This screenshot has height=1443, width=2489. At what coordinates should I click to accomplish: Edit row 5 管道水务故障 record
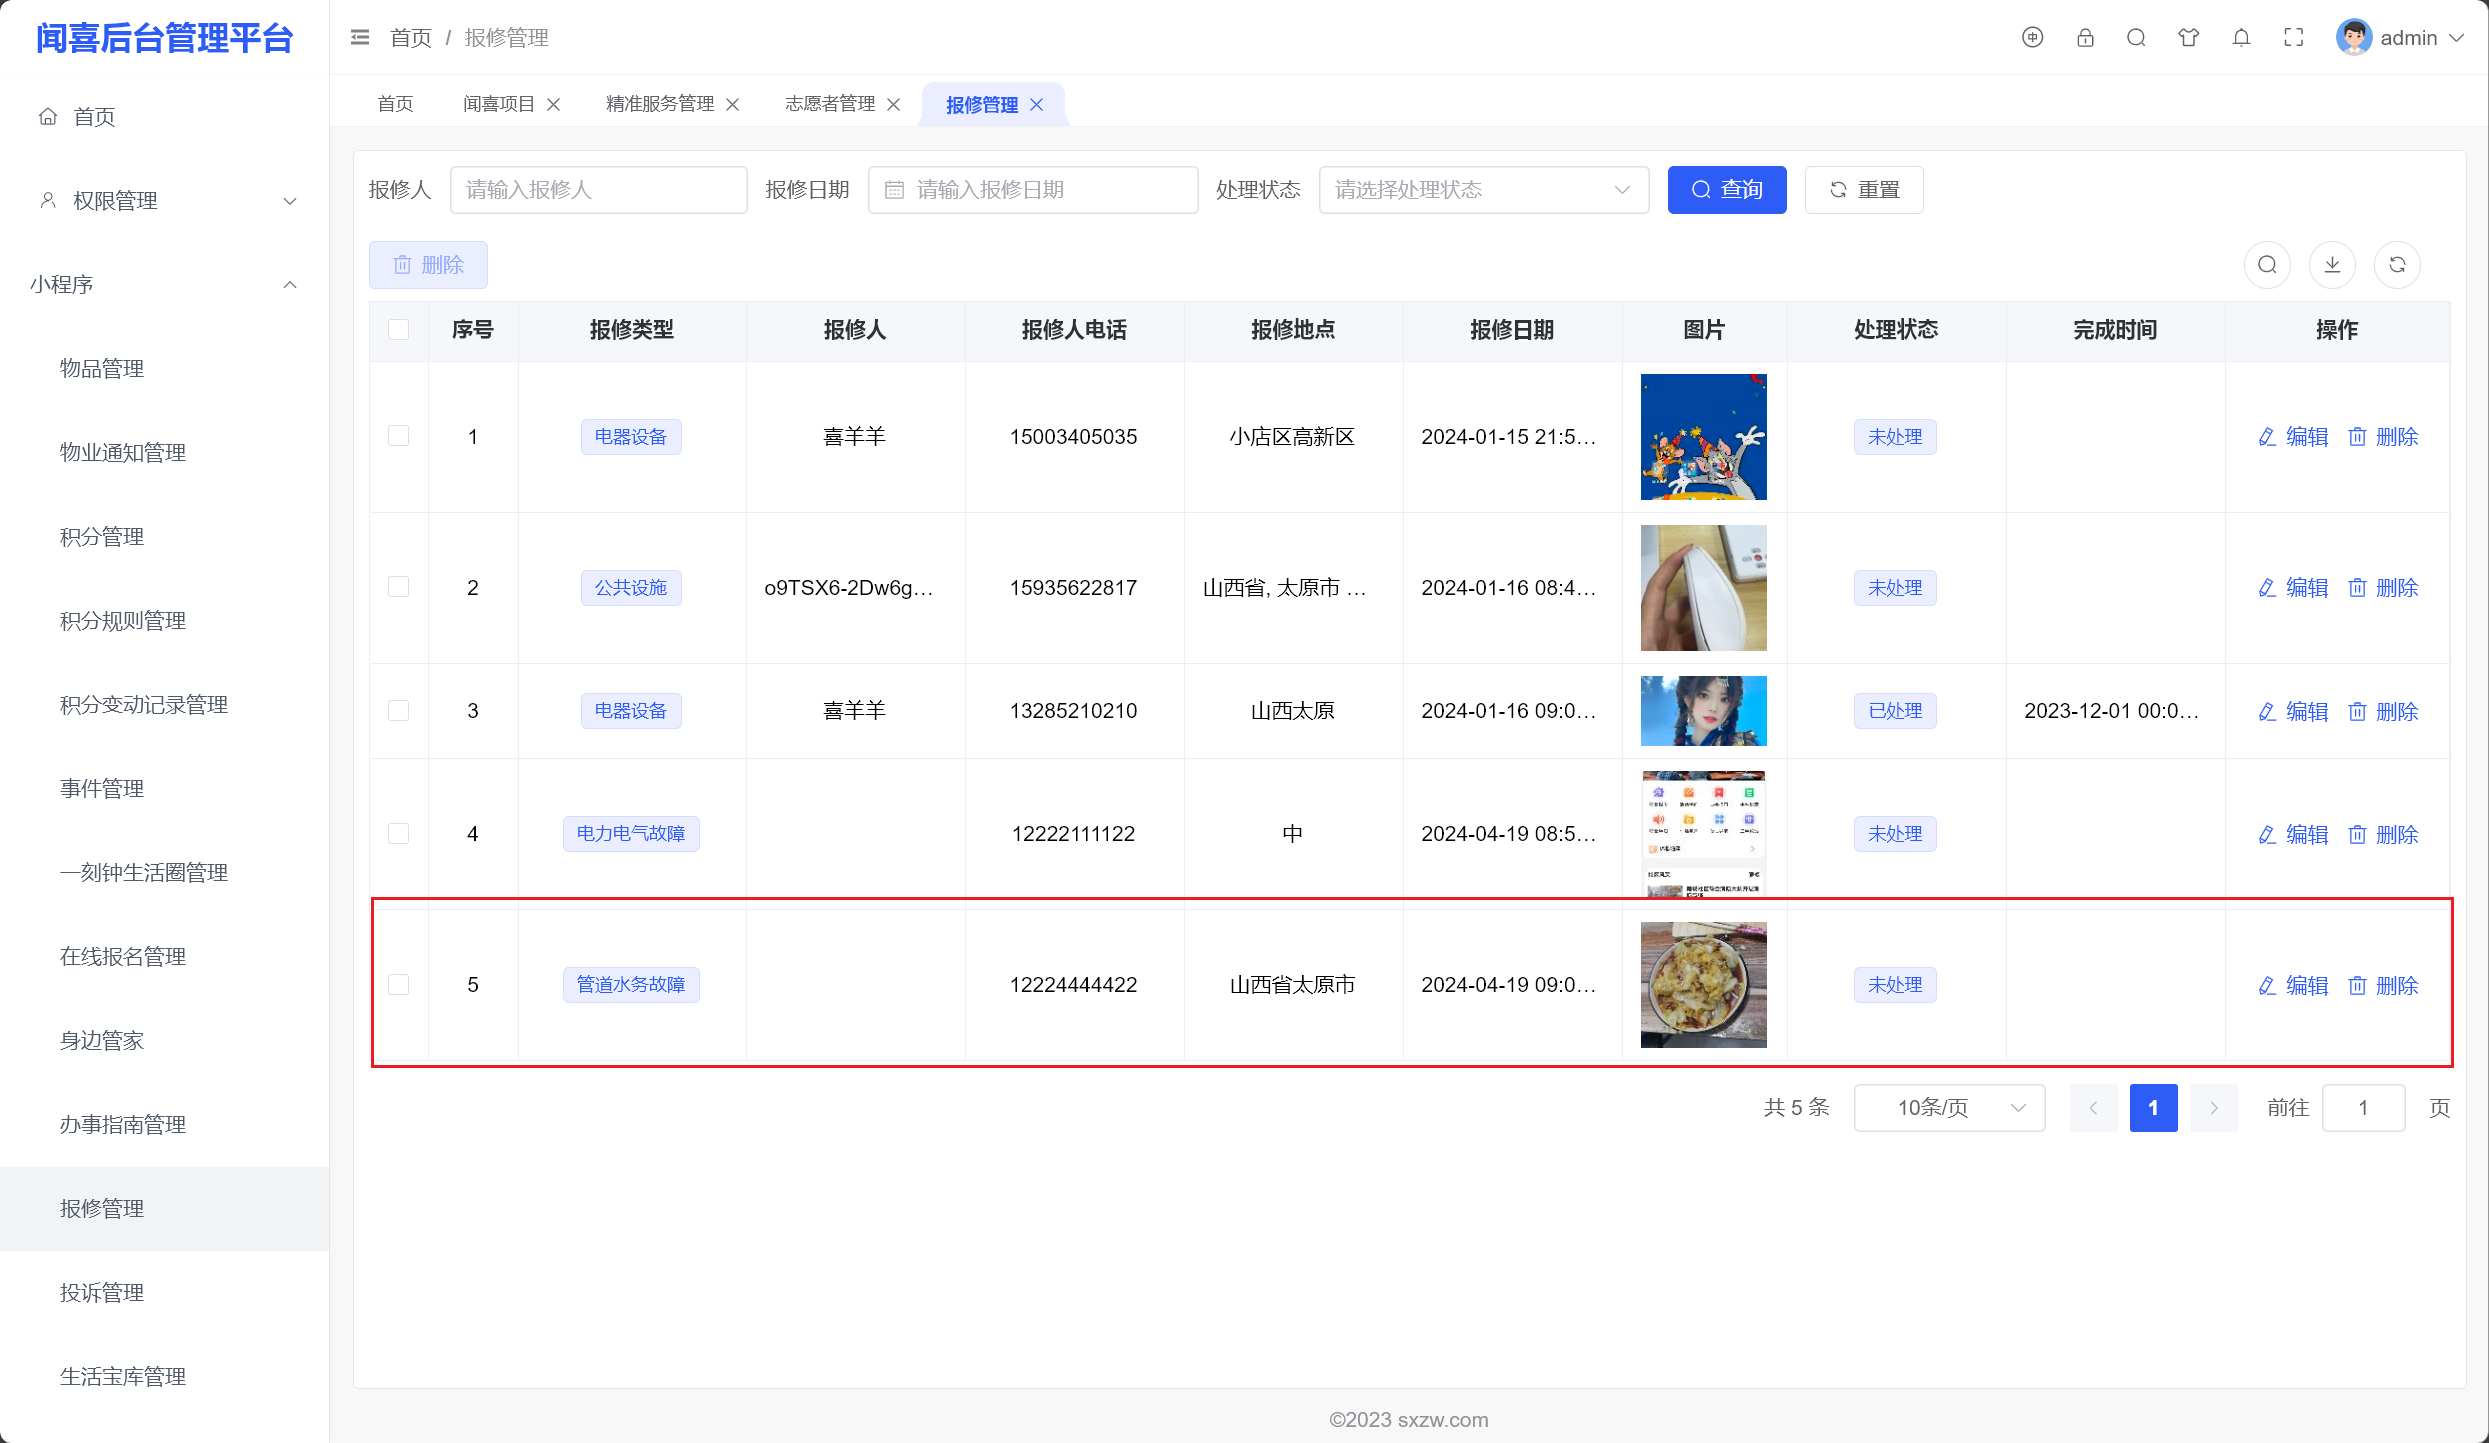tap(2294, 986)
